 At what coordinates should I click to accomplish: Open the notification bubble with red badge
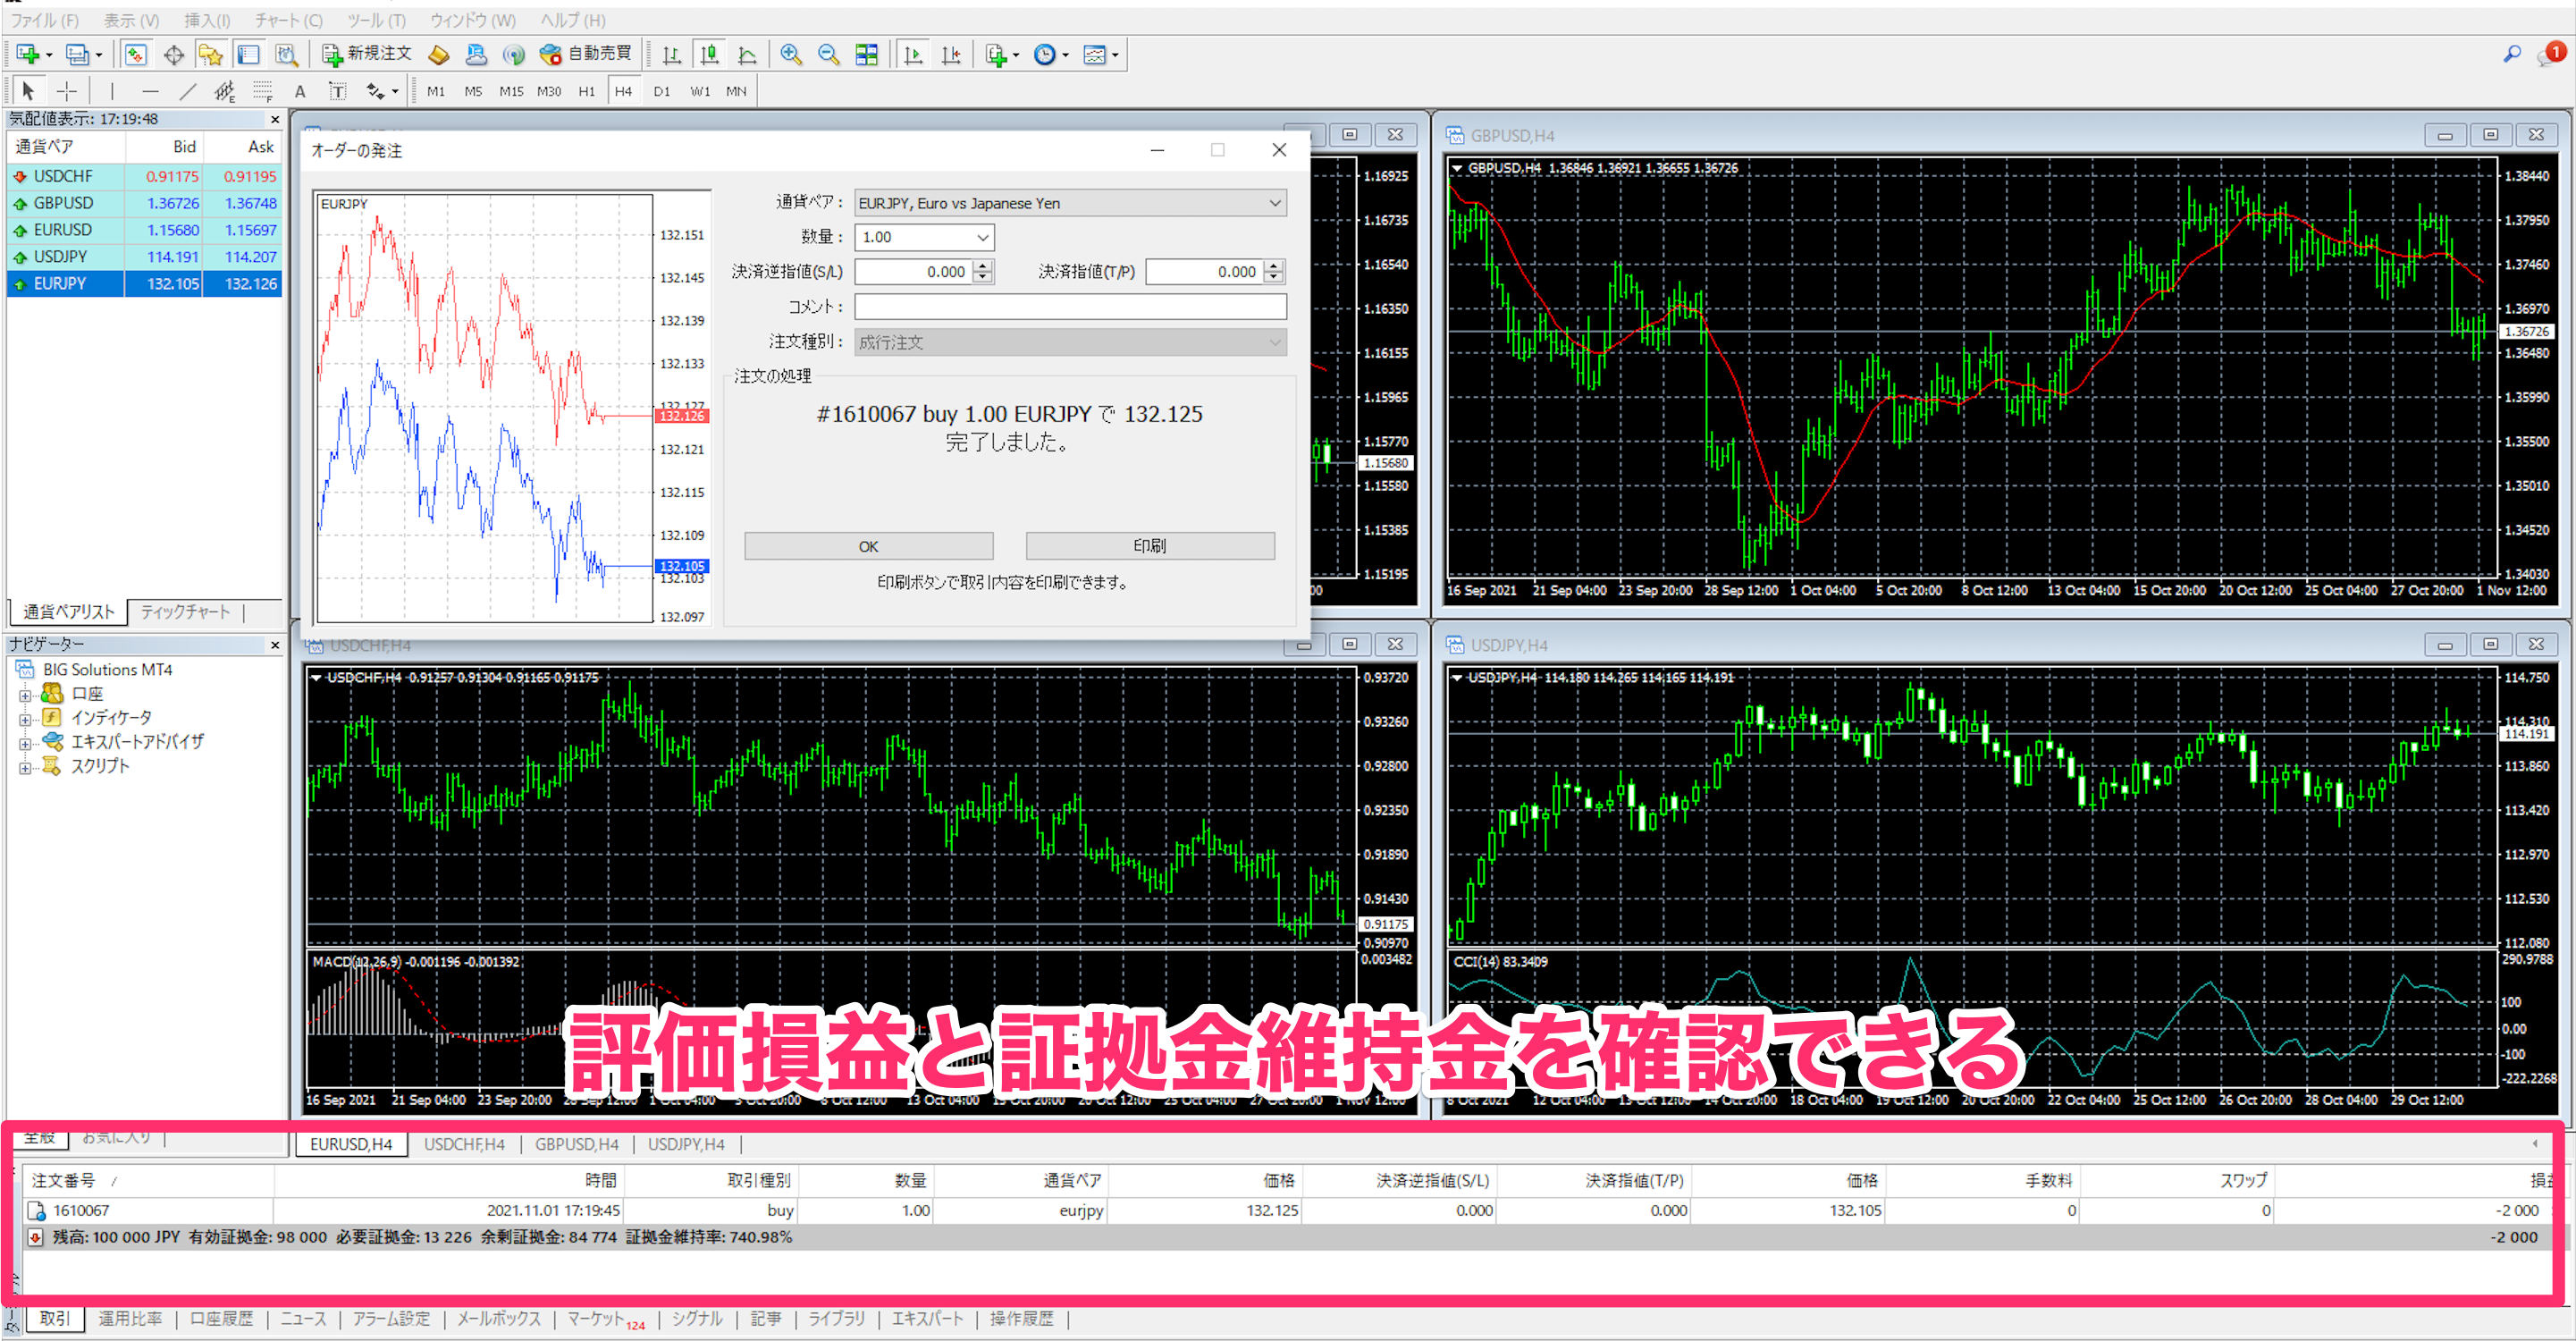(x=2551, y=54)
